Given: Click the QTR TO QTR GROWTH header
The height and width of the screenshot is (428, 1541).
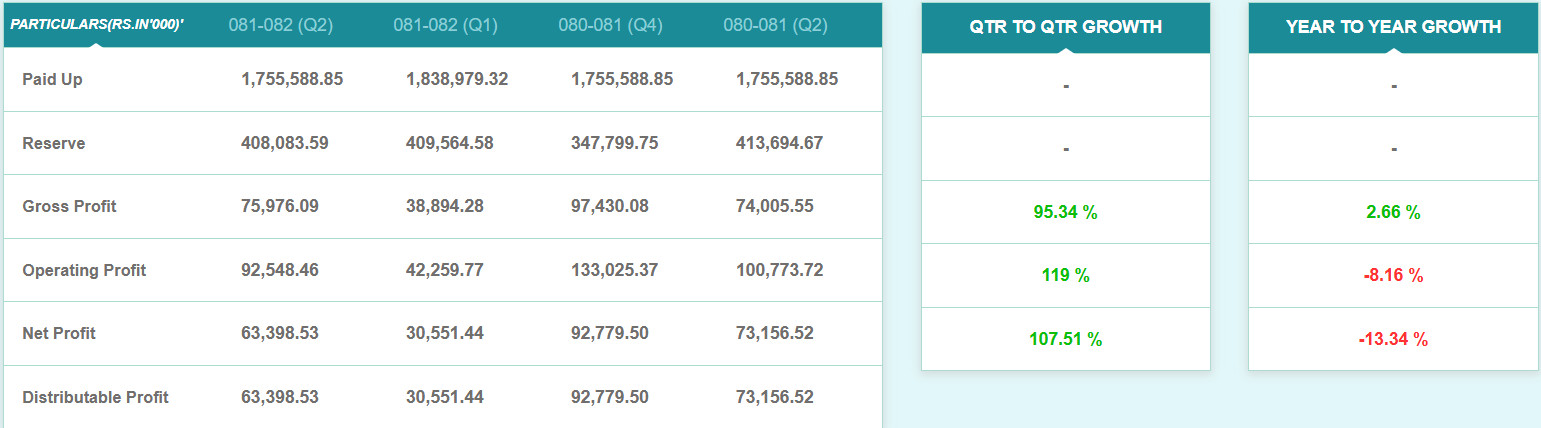Looking at the screenshot, I should pyautogui.click(x=1065, y=27).
